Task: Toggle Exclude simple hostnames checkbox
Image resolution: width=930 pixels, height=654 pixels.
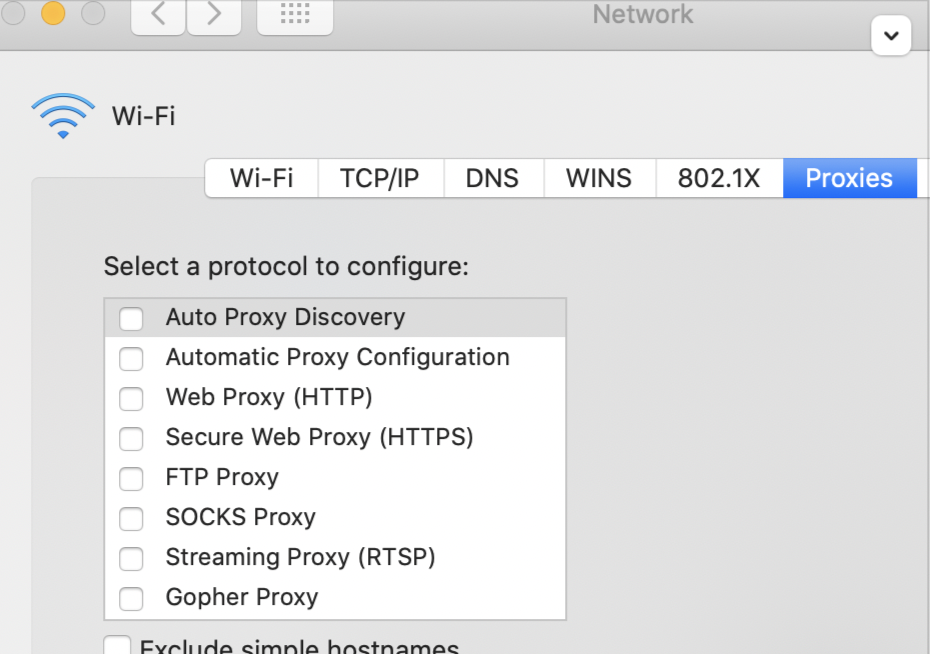Action: [118, 646]
